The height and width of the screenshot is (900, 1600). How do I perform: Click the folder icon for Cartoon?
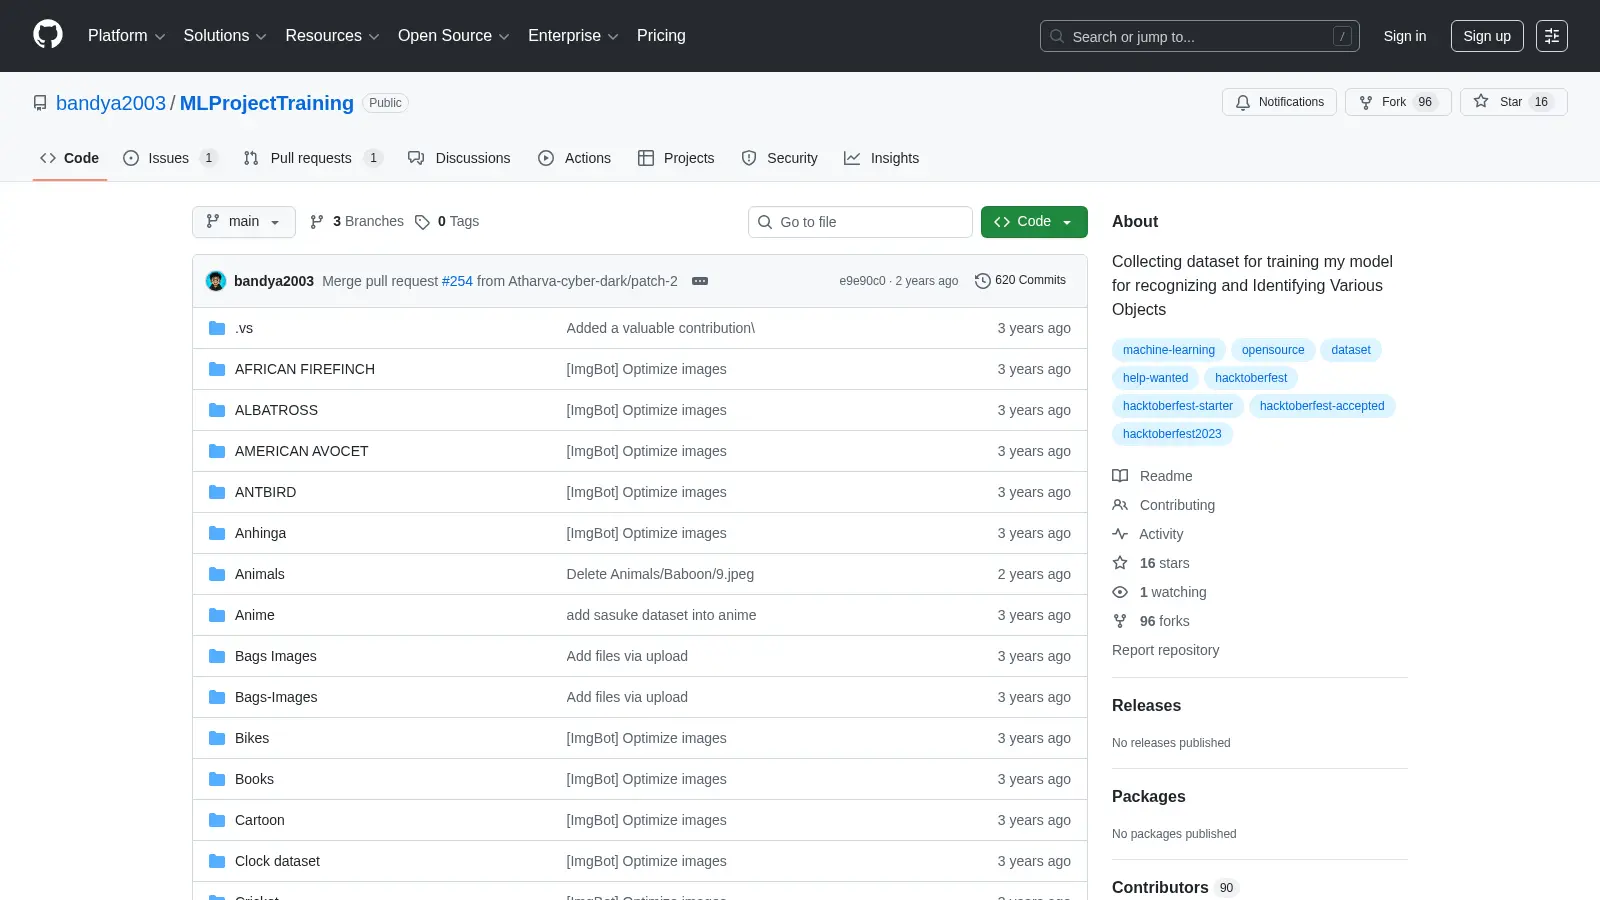pos(217,820)
